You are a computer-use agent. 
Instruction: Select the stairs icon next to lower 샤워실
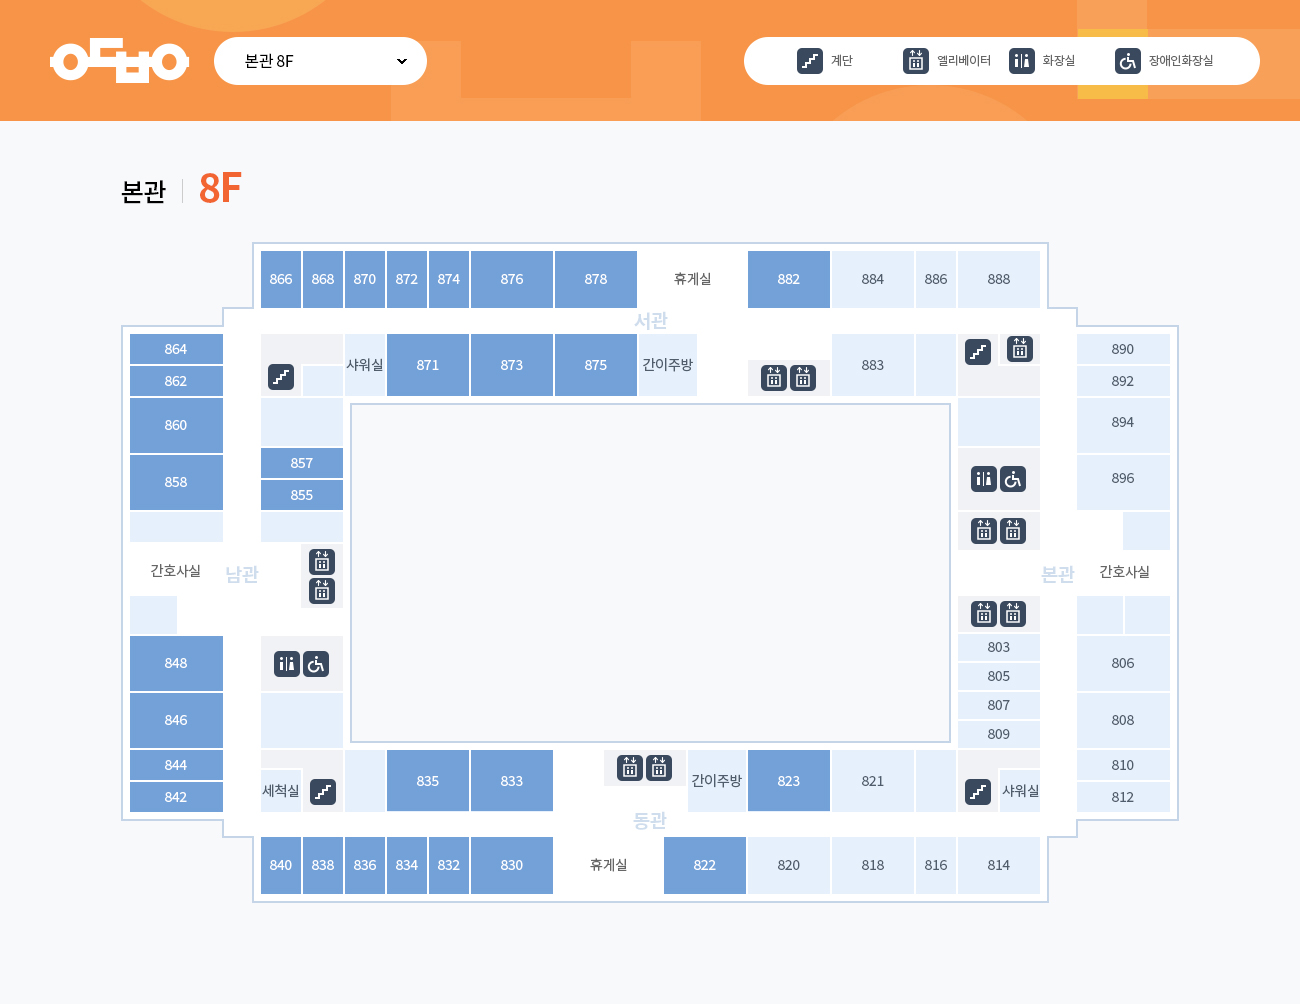[x=978, y=792]
